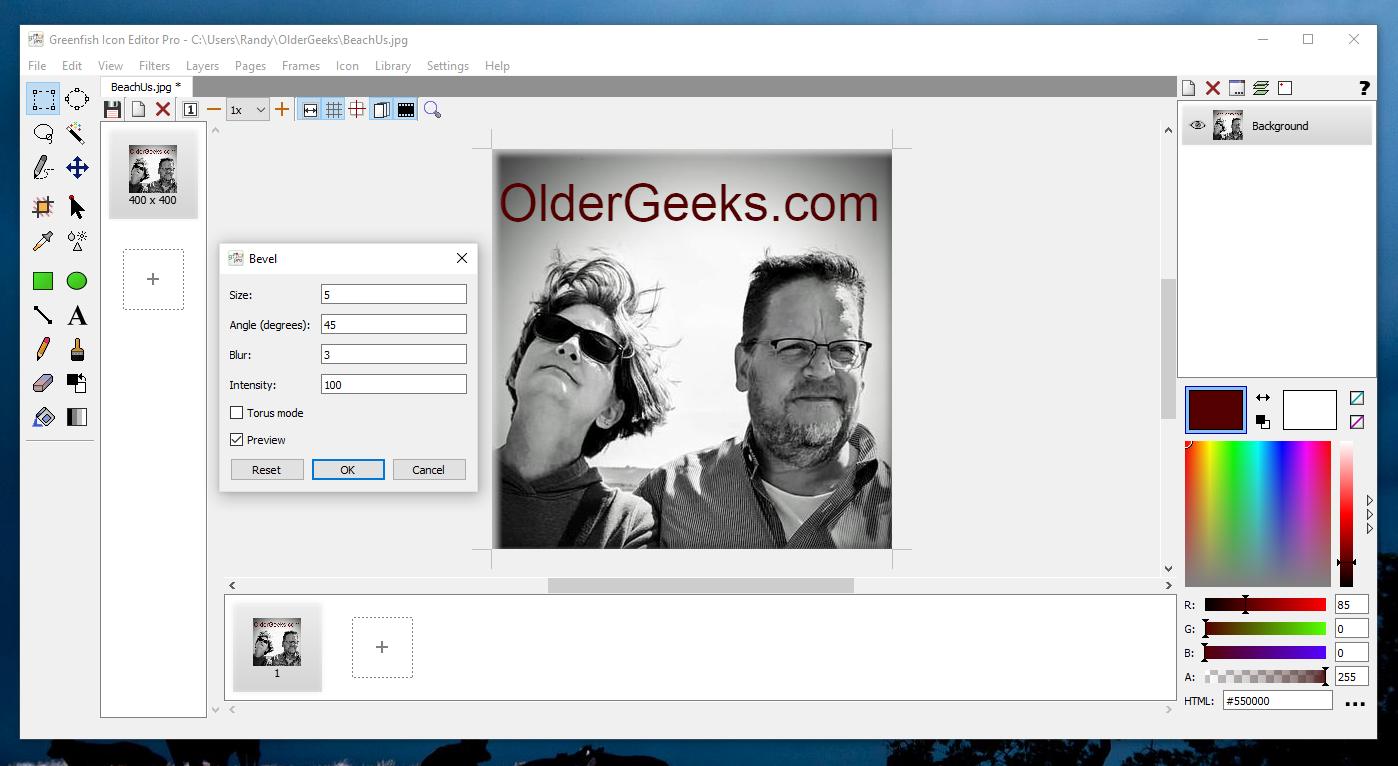Open the File menu
1398x766 pixels.
tap(37, 66)
